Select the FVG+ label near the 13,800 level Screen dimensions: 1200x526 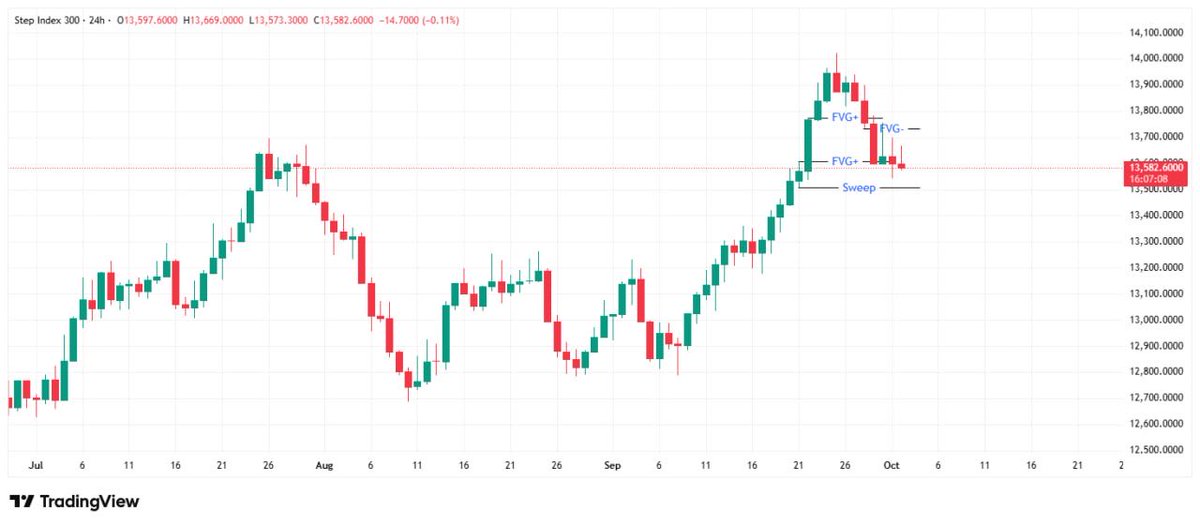[x=845, y=117]
